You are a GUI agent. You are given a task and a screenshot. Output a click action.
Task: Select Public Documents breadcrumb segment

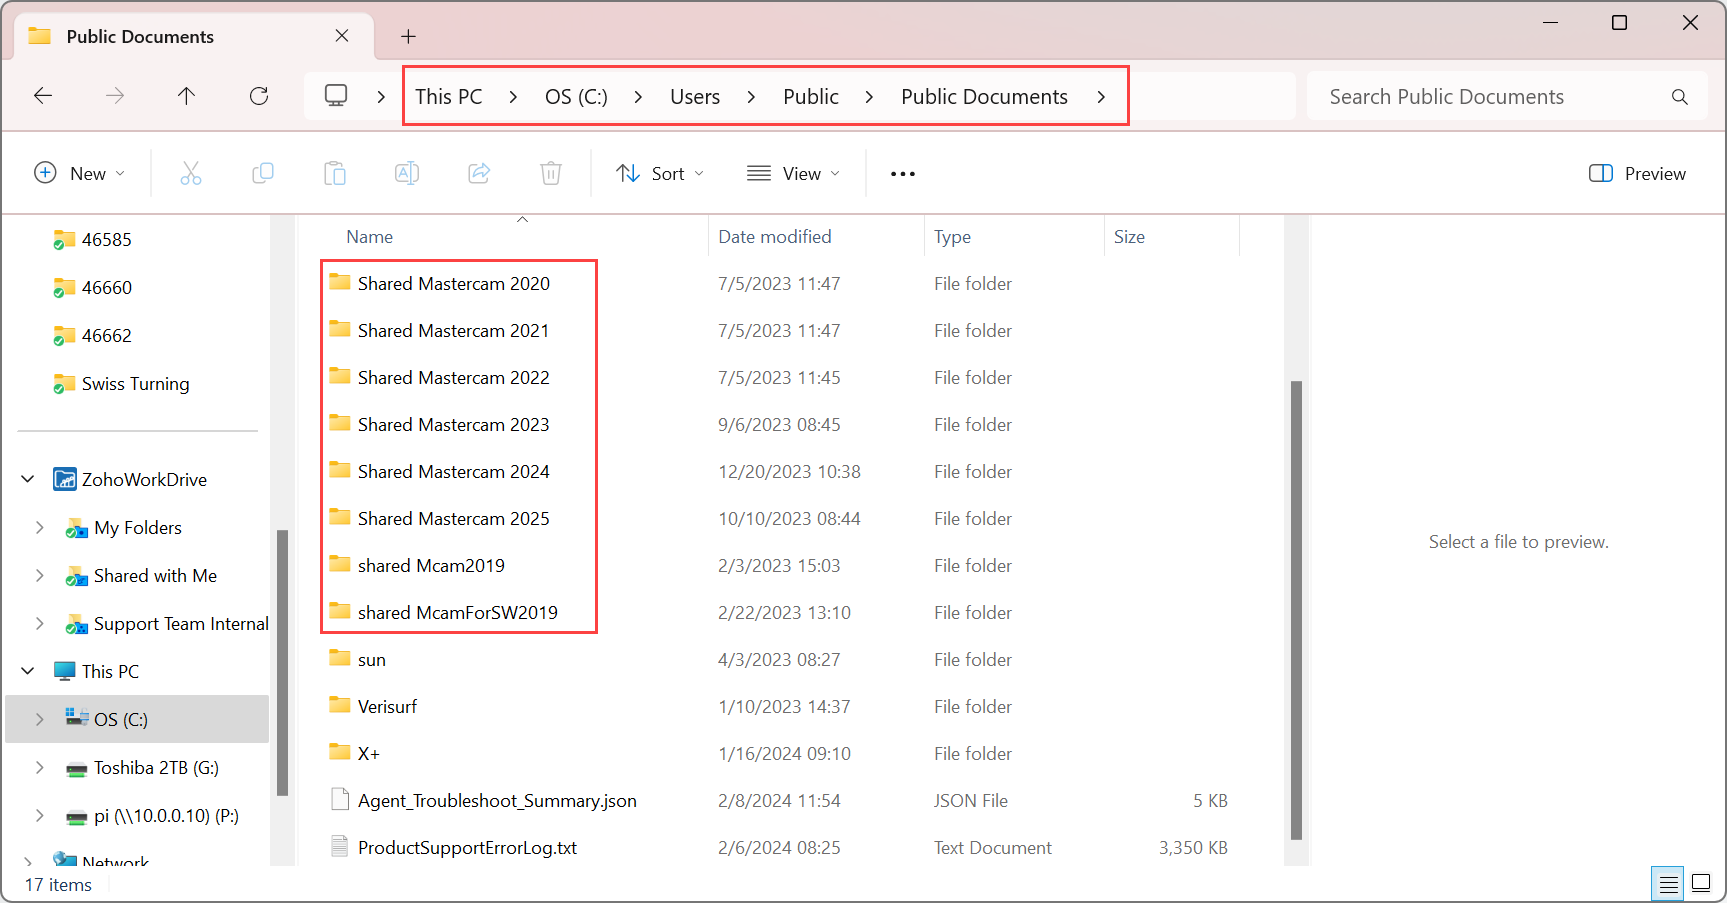point(984,97)
